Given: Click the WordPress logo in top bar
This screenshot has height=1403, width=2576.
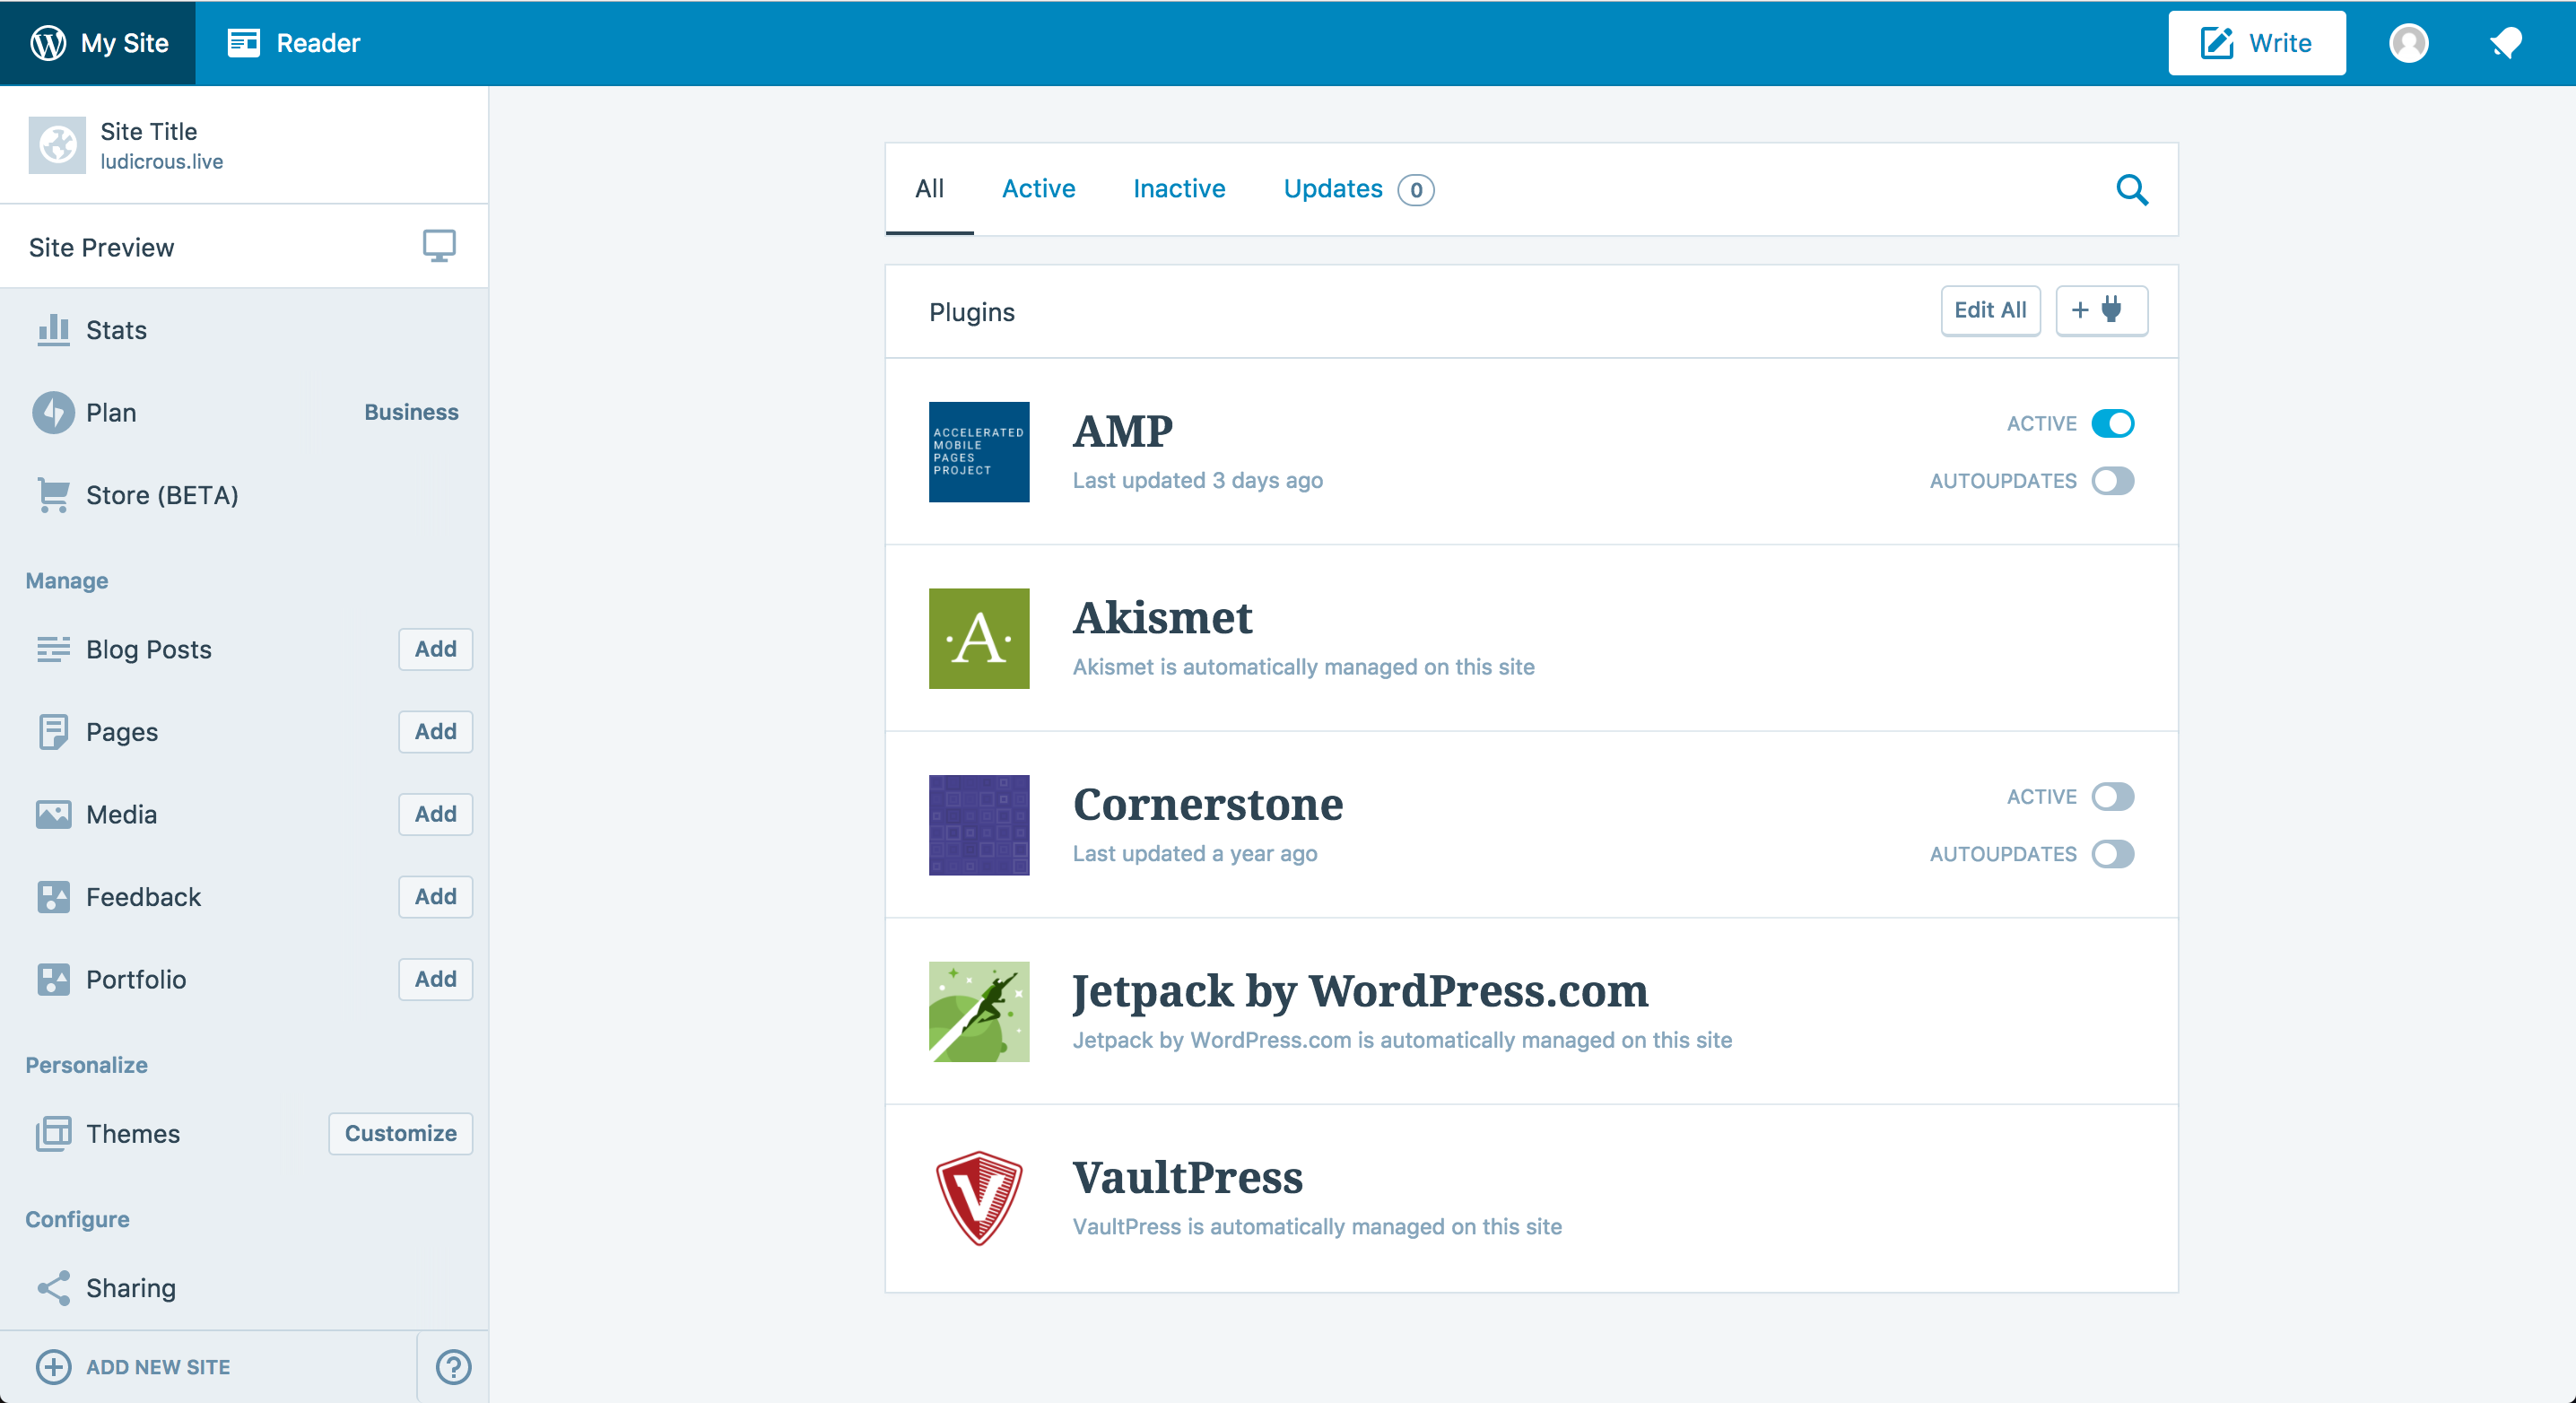Looking at the screenshot, I should [x=47, y=43].
